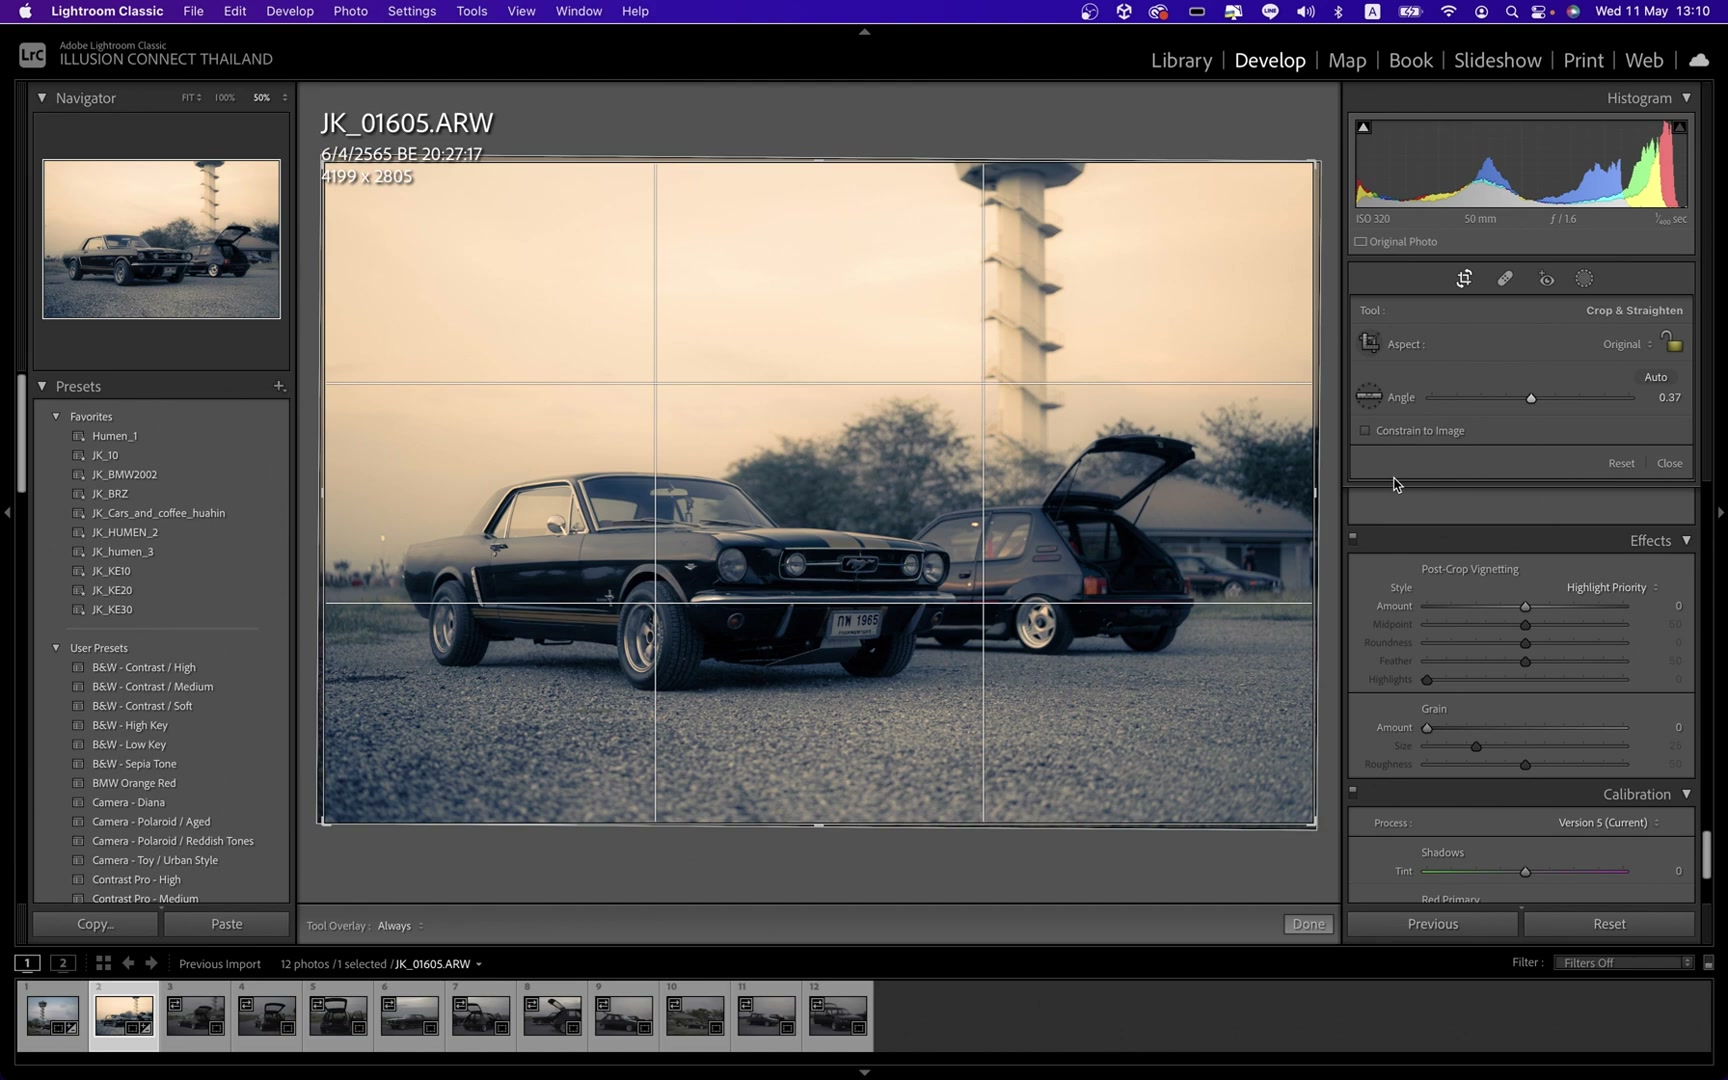This screenshot has height=1080, width=1728.
Task: Open Aspect Original dropdown
Action: [1627, 344]
